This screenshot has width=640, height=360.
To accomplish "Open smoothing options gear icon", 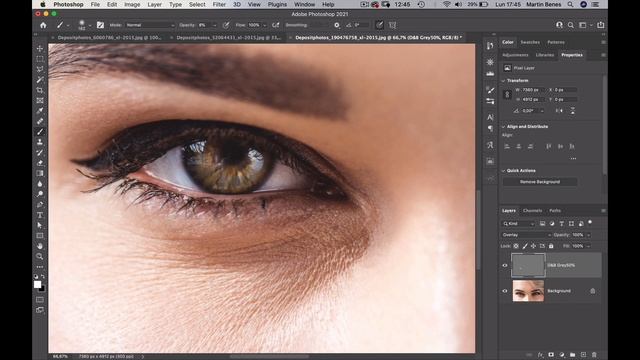I will tap(337, 25).
